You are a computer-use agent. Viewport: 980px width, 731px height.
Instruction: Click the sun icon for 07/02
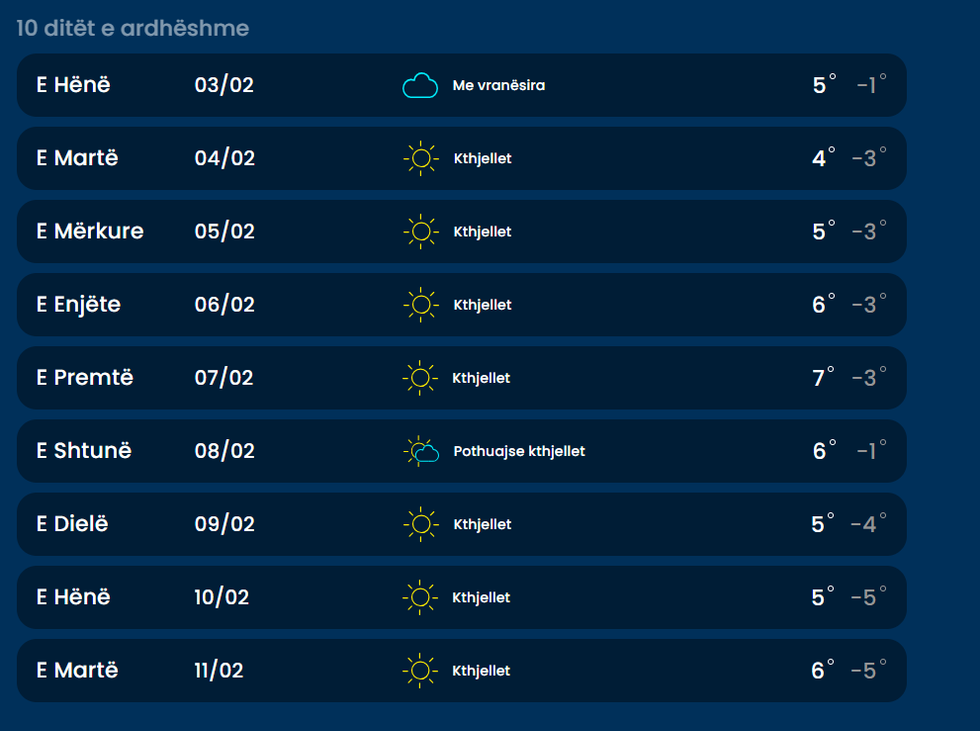(420, 378)
